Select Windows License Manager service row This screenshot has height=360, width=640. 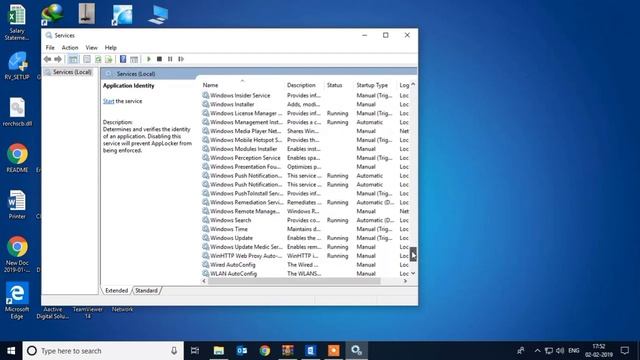(x=306, y=113)
